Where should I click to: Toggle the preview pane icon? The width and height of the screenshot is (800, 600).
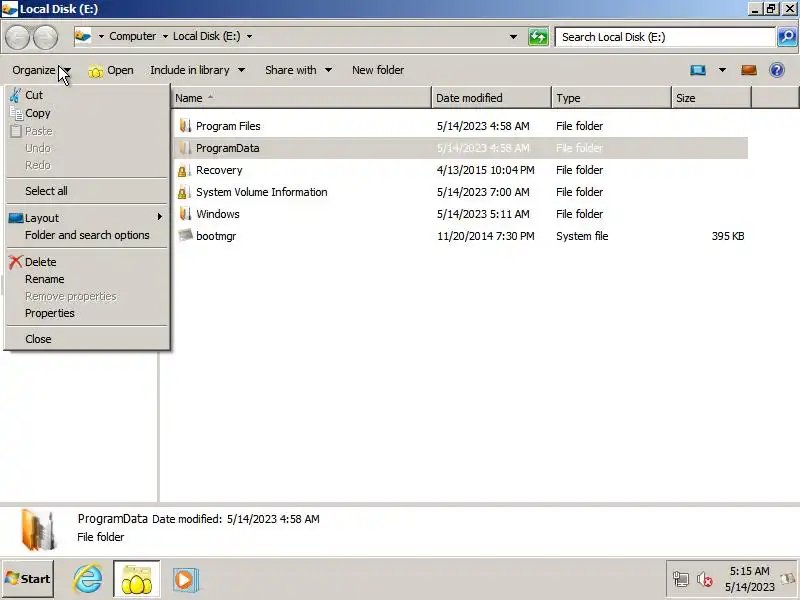748,70
